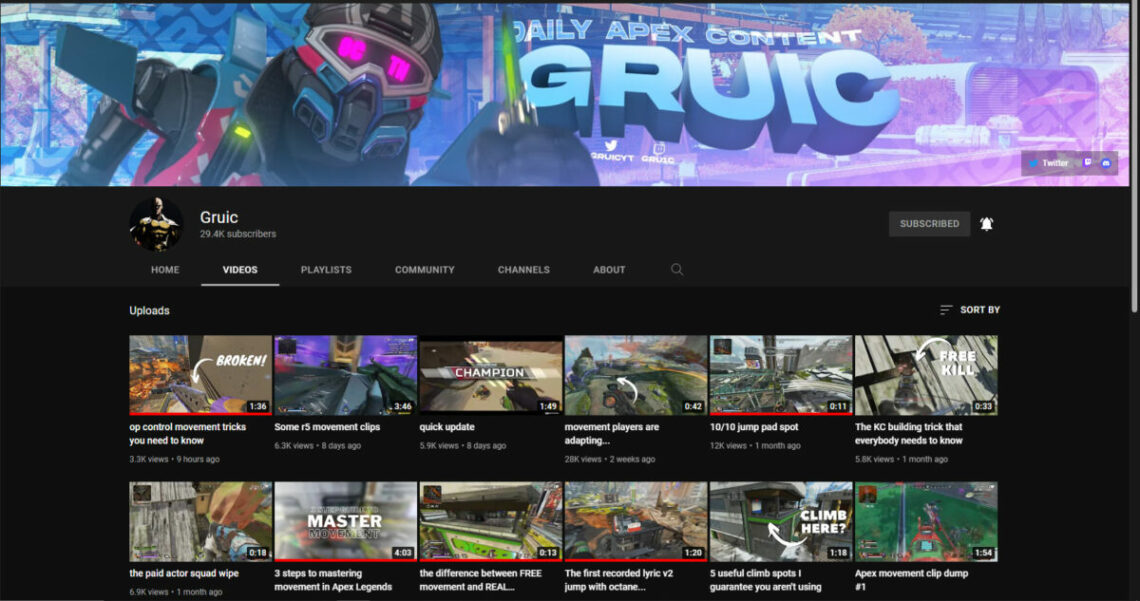Screen dimensions: 1140x601
Task: Open the 'Apex movement clip dump #1' thumbnail
Action: pos(926,521)
